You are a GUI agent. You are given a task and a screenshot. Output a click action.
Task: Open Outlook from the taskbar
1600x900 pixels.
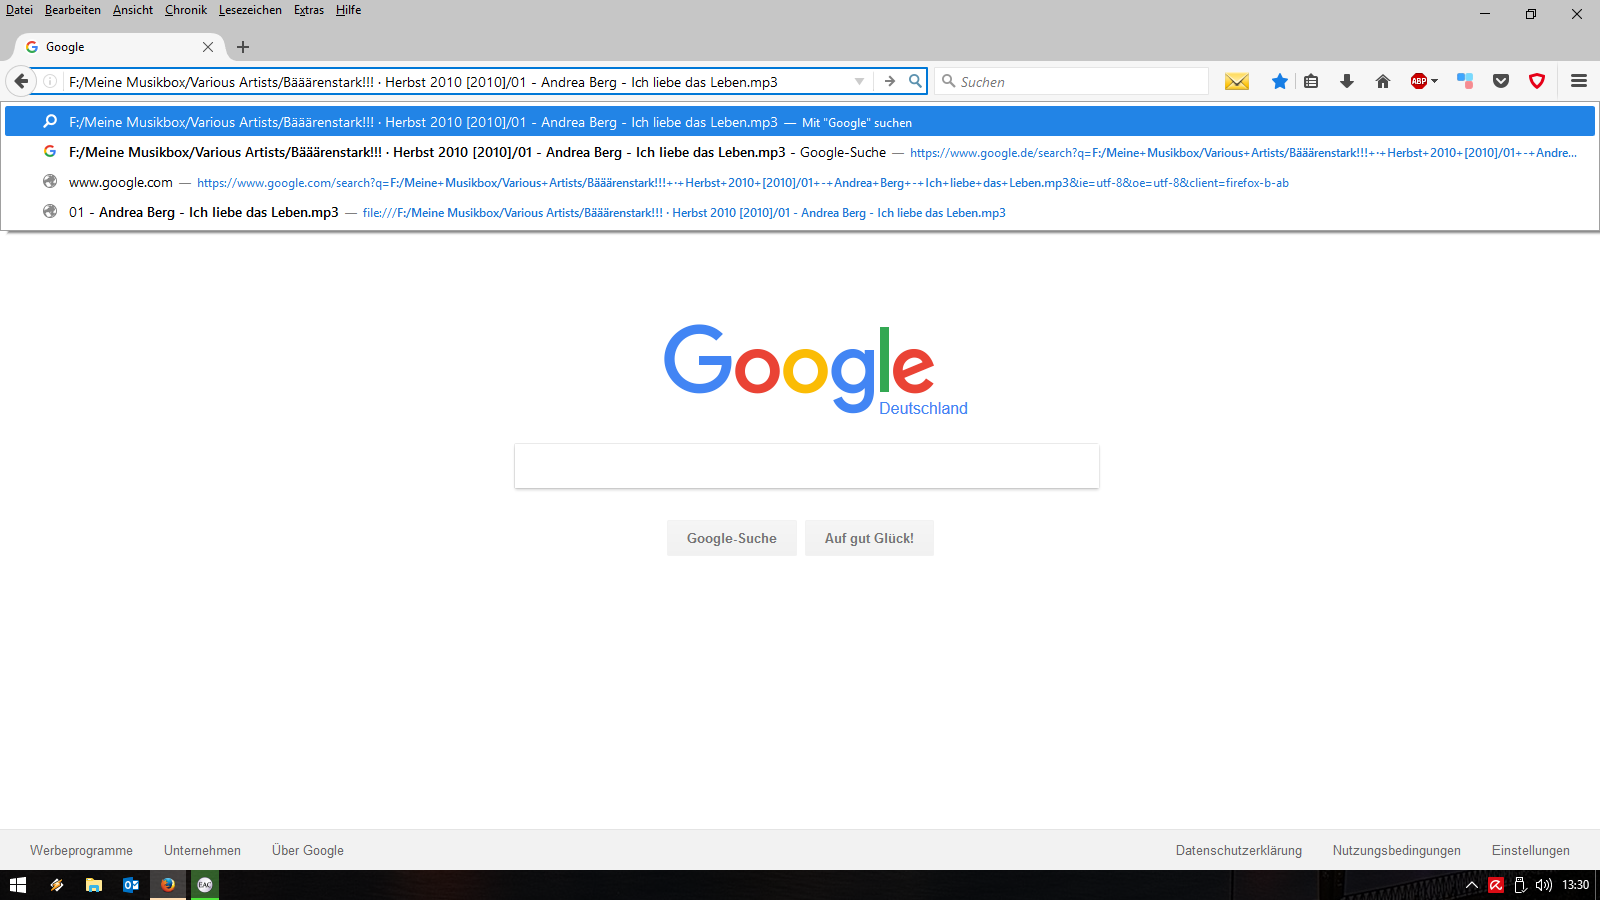pos(131,885)
